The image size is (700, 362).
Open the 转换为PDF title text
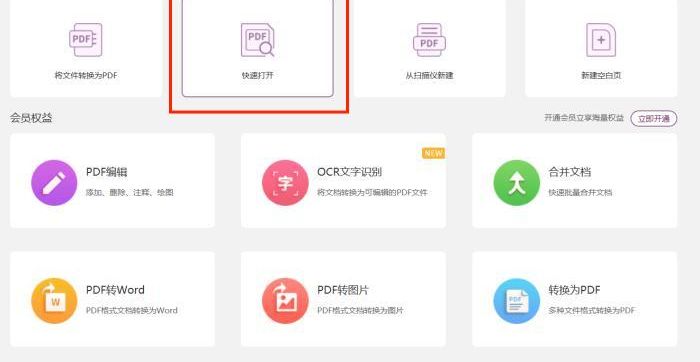574,290
